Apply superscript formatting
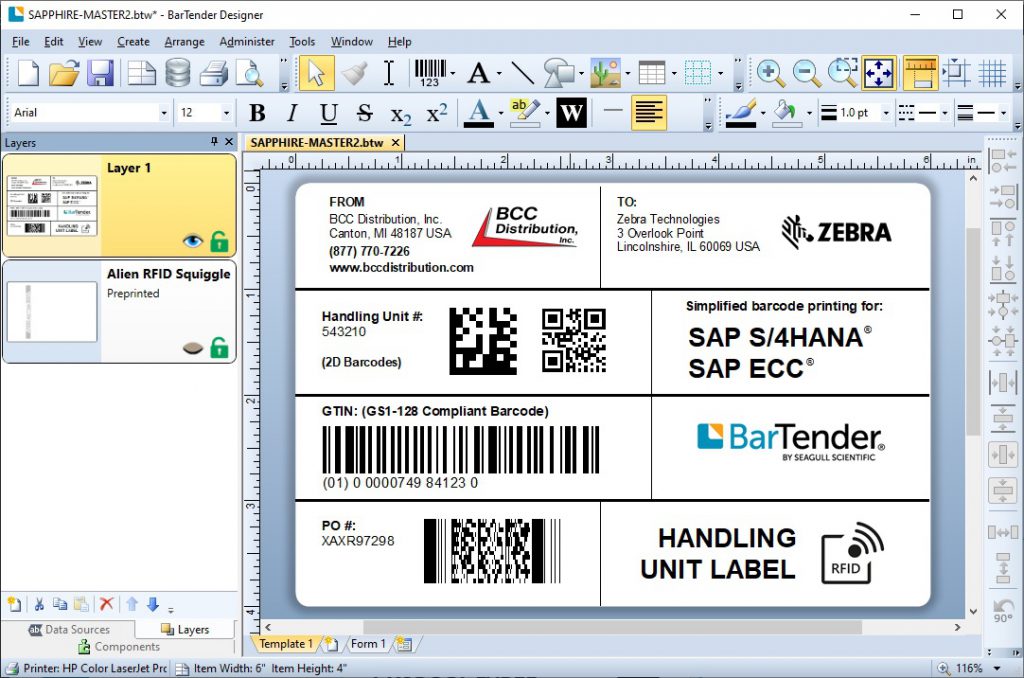 [x=437, y=112]
